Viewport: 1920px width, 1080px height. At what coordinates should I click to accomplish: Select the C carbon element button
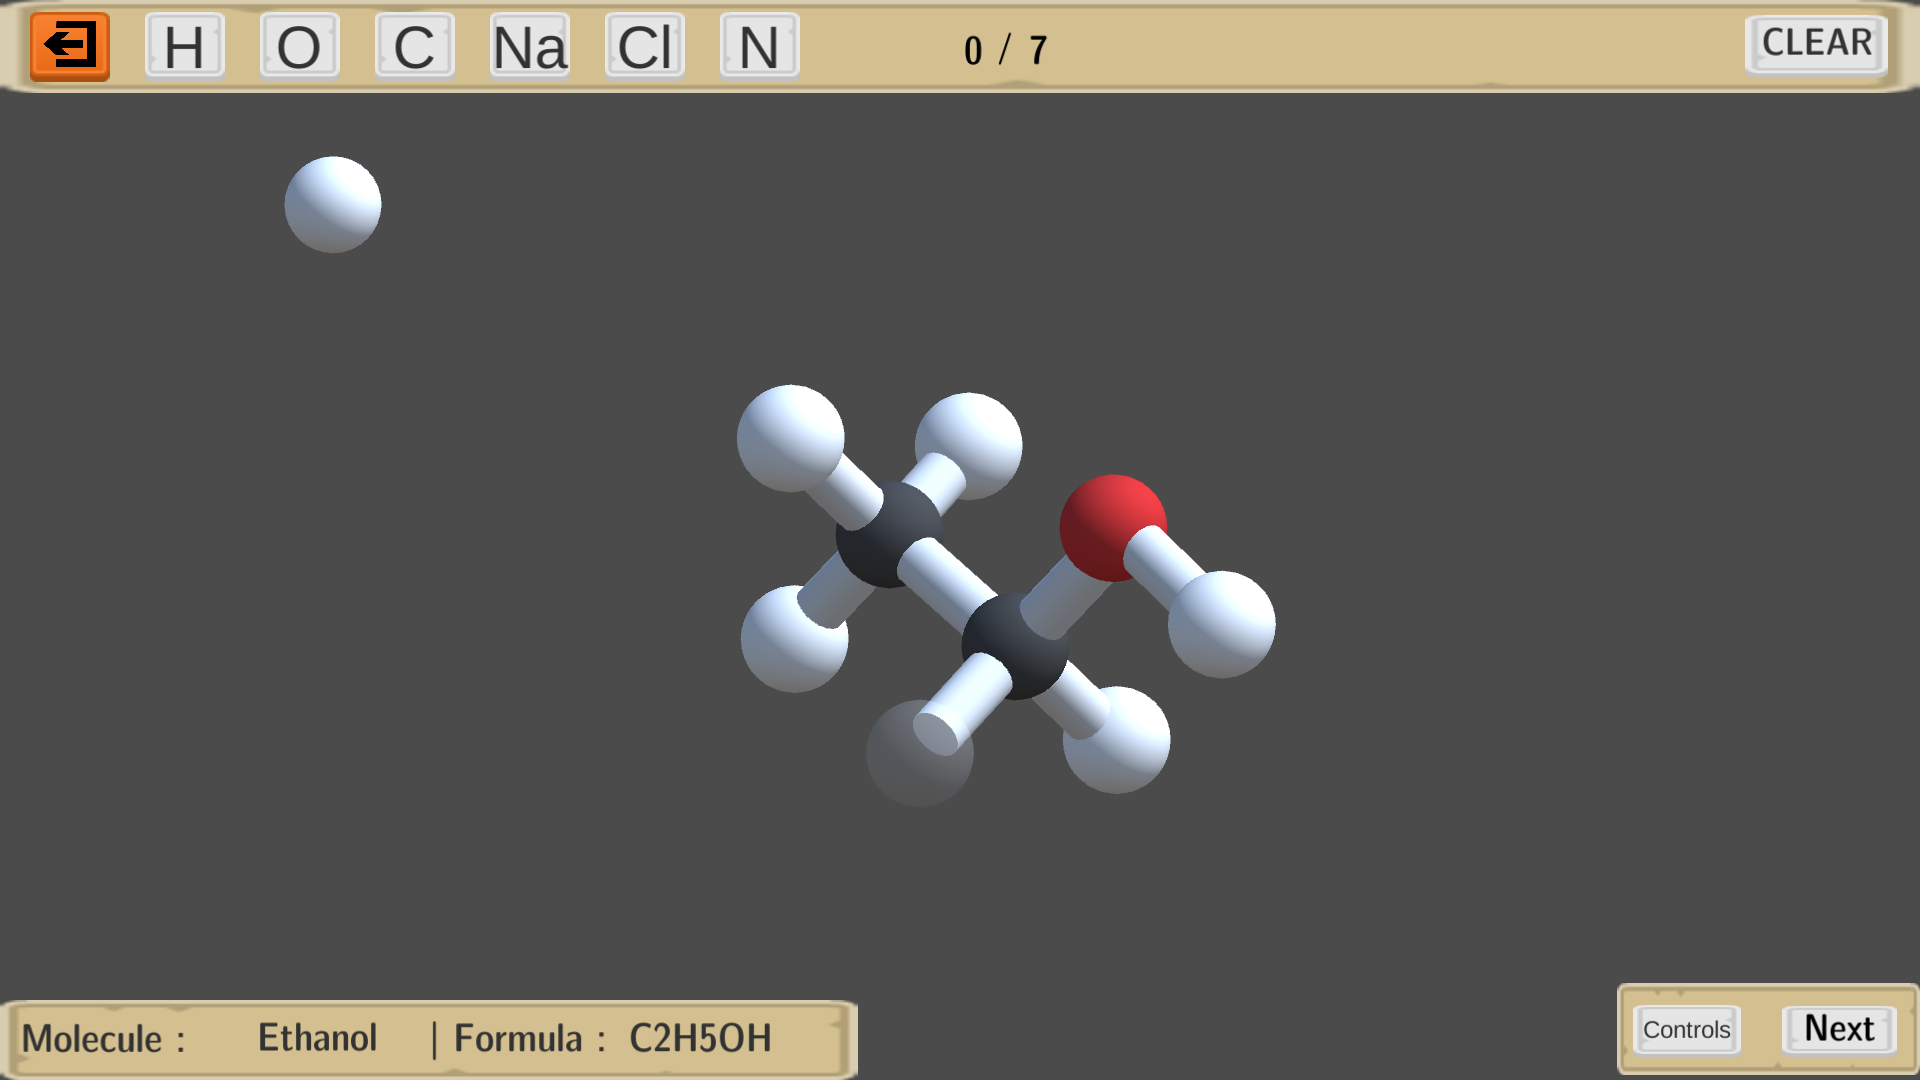pyautogui.click(x=415, y=46)
